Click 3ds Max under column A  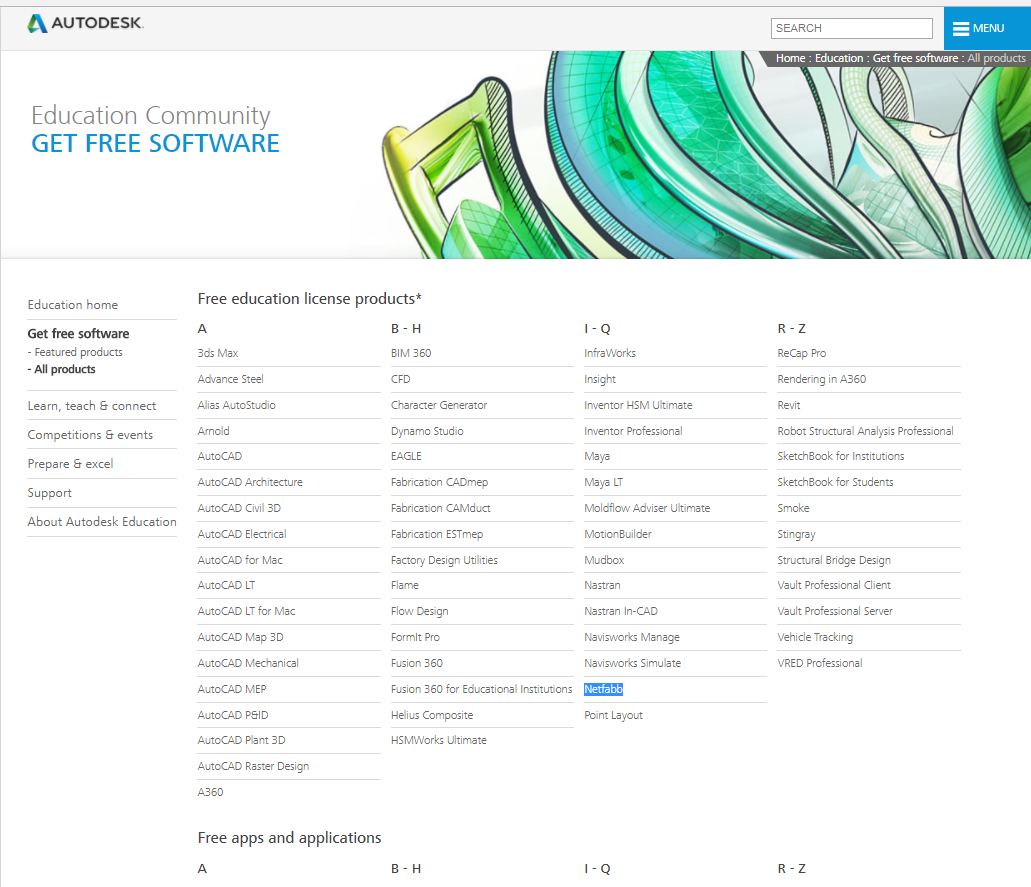pyautogui.click(x=216, y=352)
